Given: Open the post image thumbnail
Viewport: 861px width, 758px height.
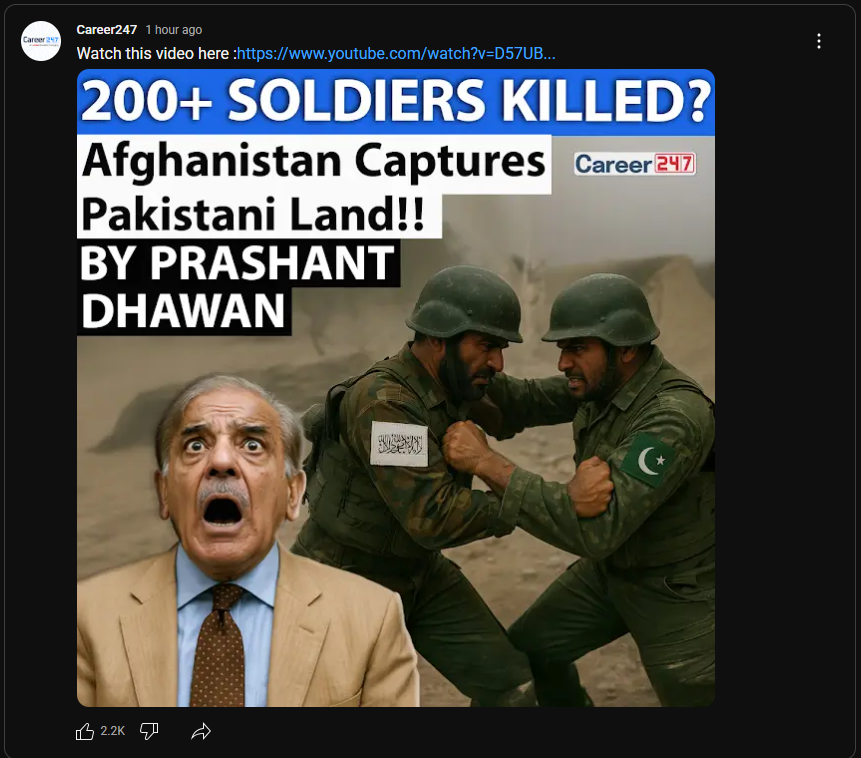Looking at the screenshot, I should (x=396, y=388).
